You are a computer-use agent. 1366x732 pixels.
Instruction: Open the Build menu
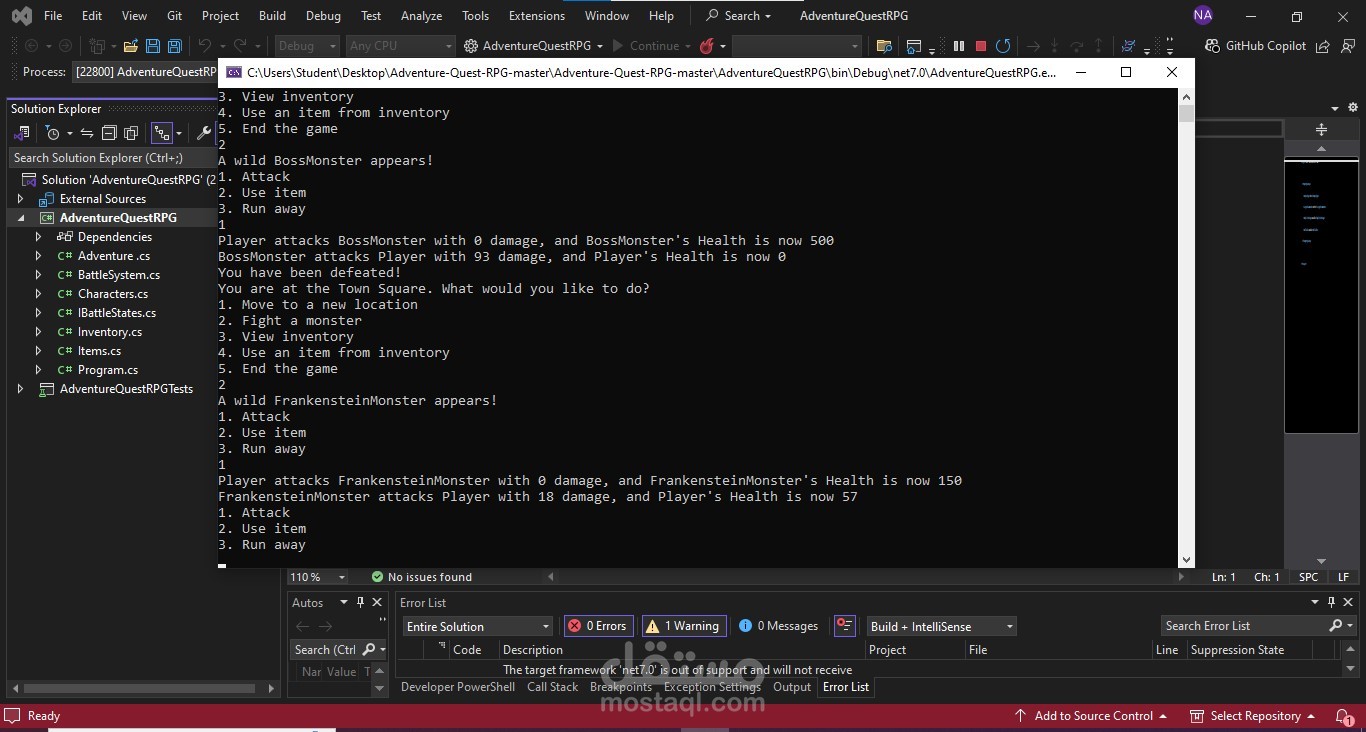coord(272,16)
